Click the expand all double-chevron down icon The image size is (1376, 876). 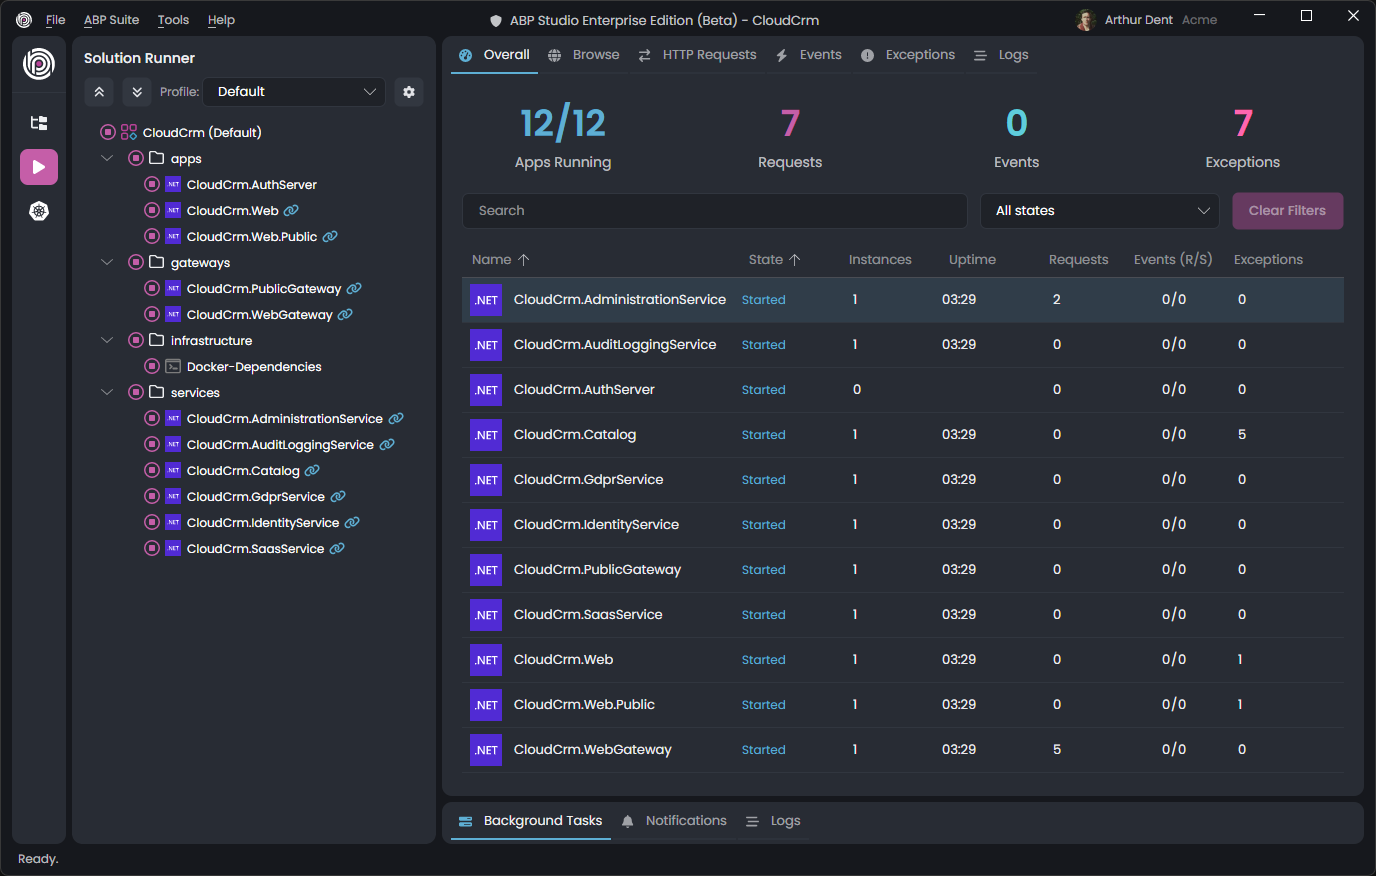137,92
